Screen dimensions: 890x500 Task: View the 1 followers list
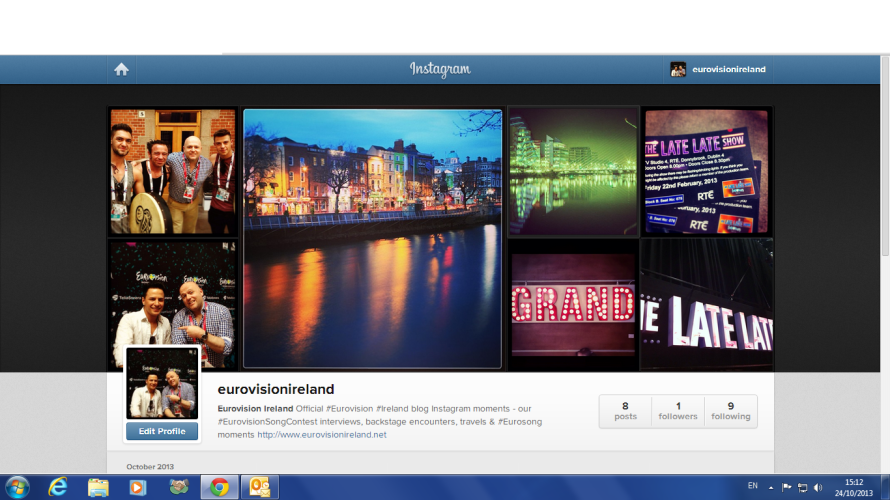678,411
